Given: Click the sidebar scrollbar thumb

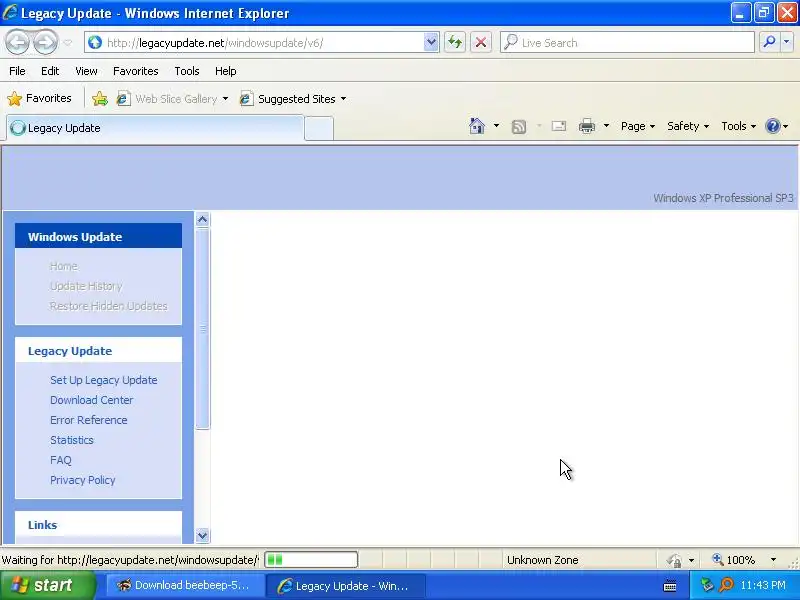Looking at the screenshot, I should coord(203,329).
